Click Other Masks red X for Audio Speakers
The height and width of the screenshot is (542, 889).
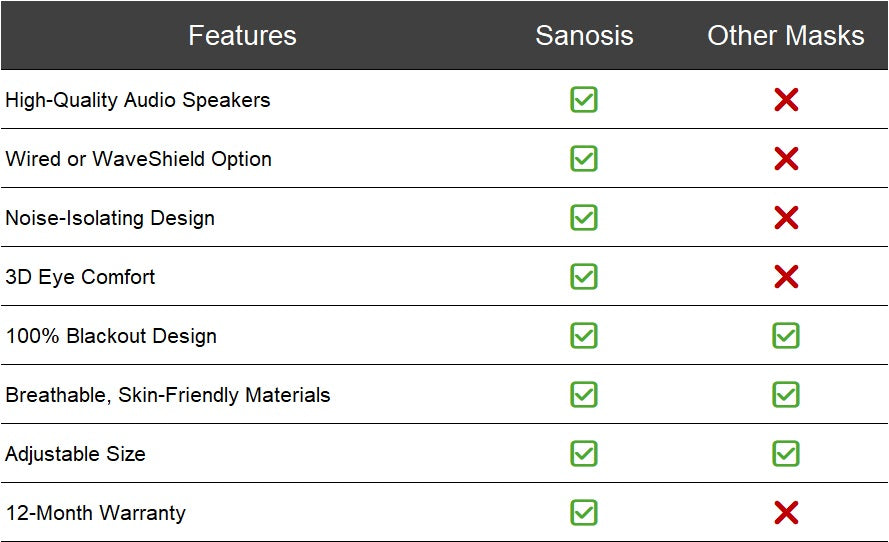786,99
